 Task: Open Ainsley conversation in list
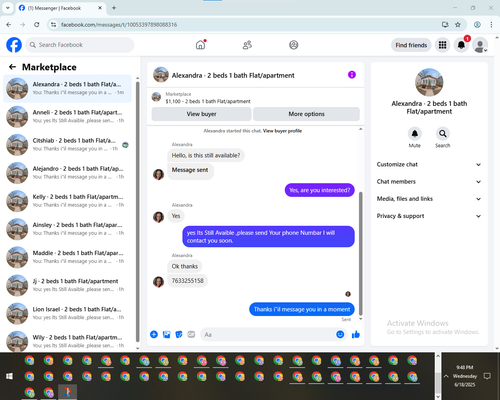[68, 229]
